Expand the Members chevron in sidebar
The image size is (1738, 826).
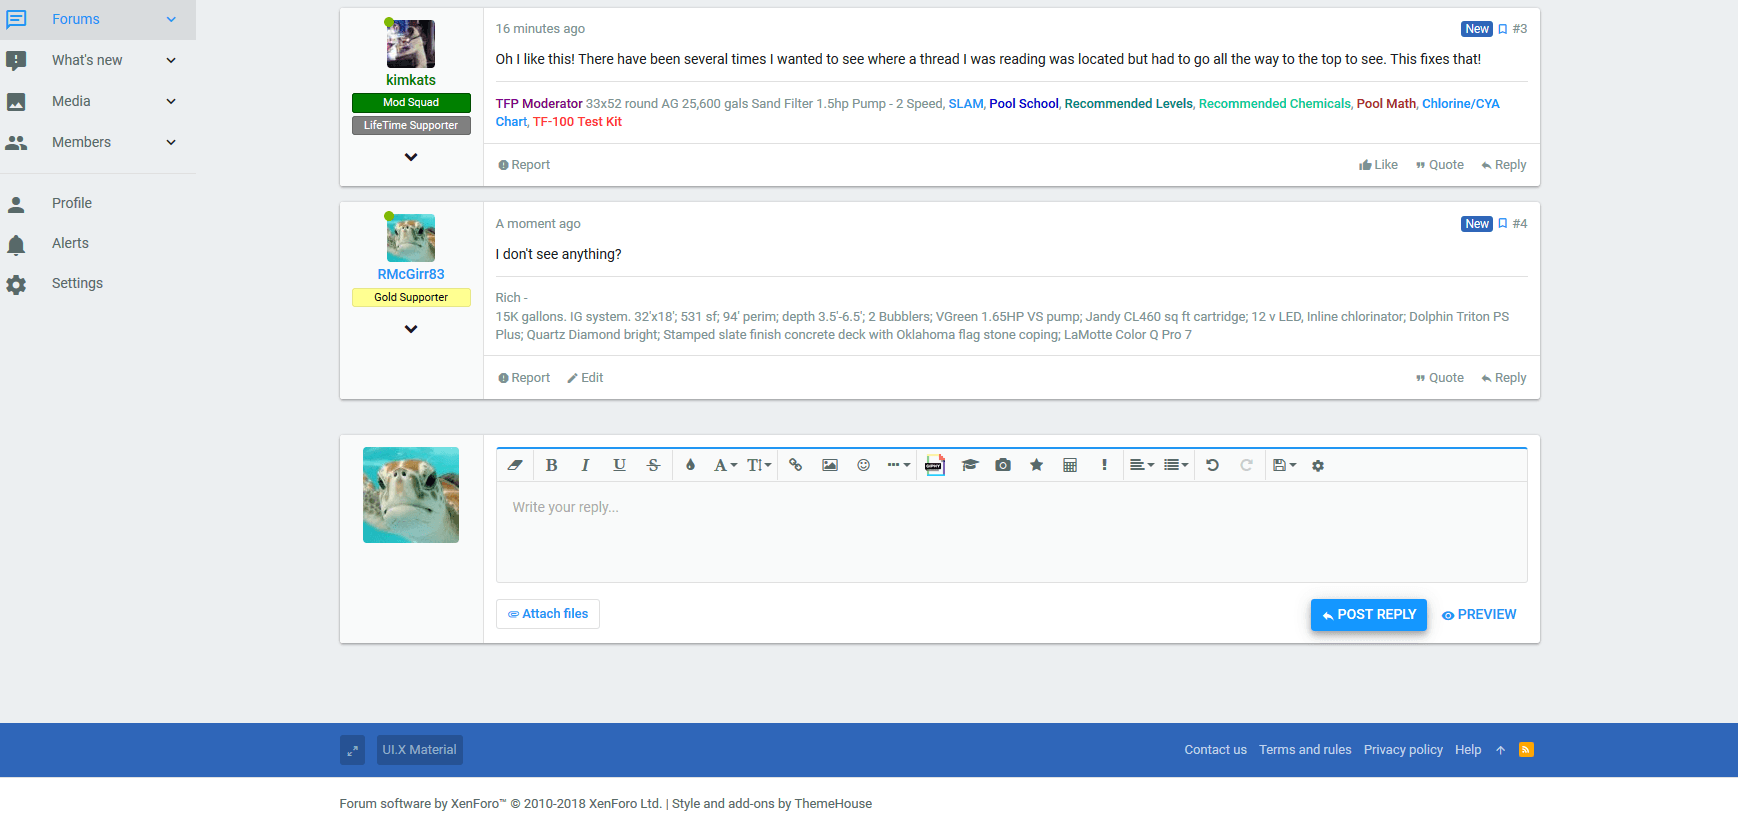point(171,142)
